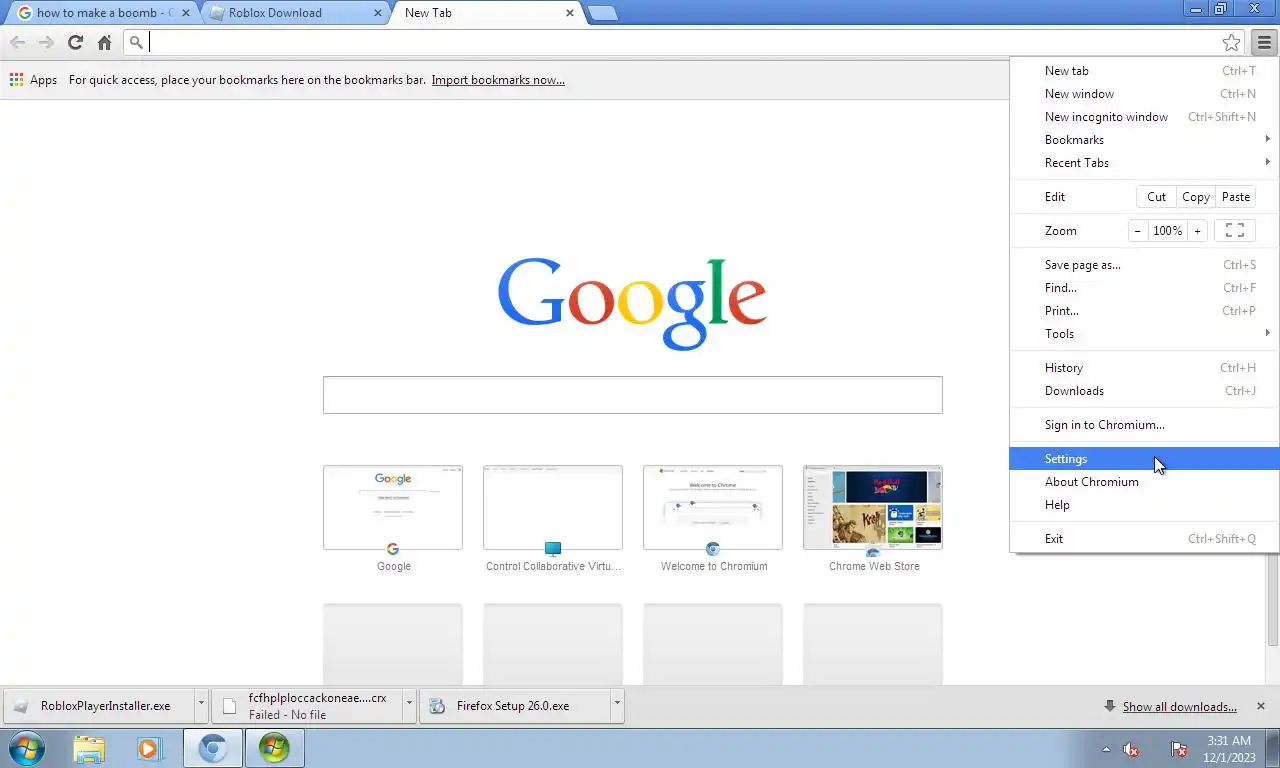Expand the Recent Tabs submenu

1145,163
